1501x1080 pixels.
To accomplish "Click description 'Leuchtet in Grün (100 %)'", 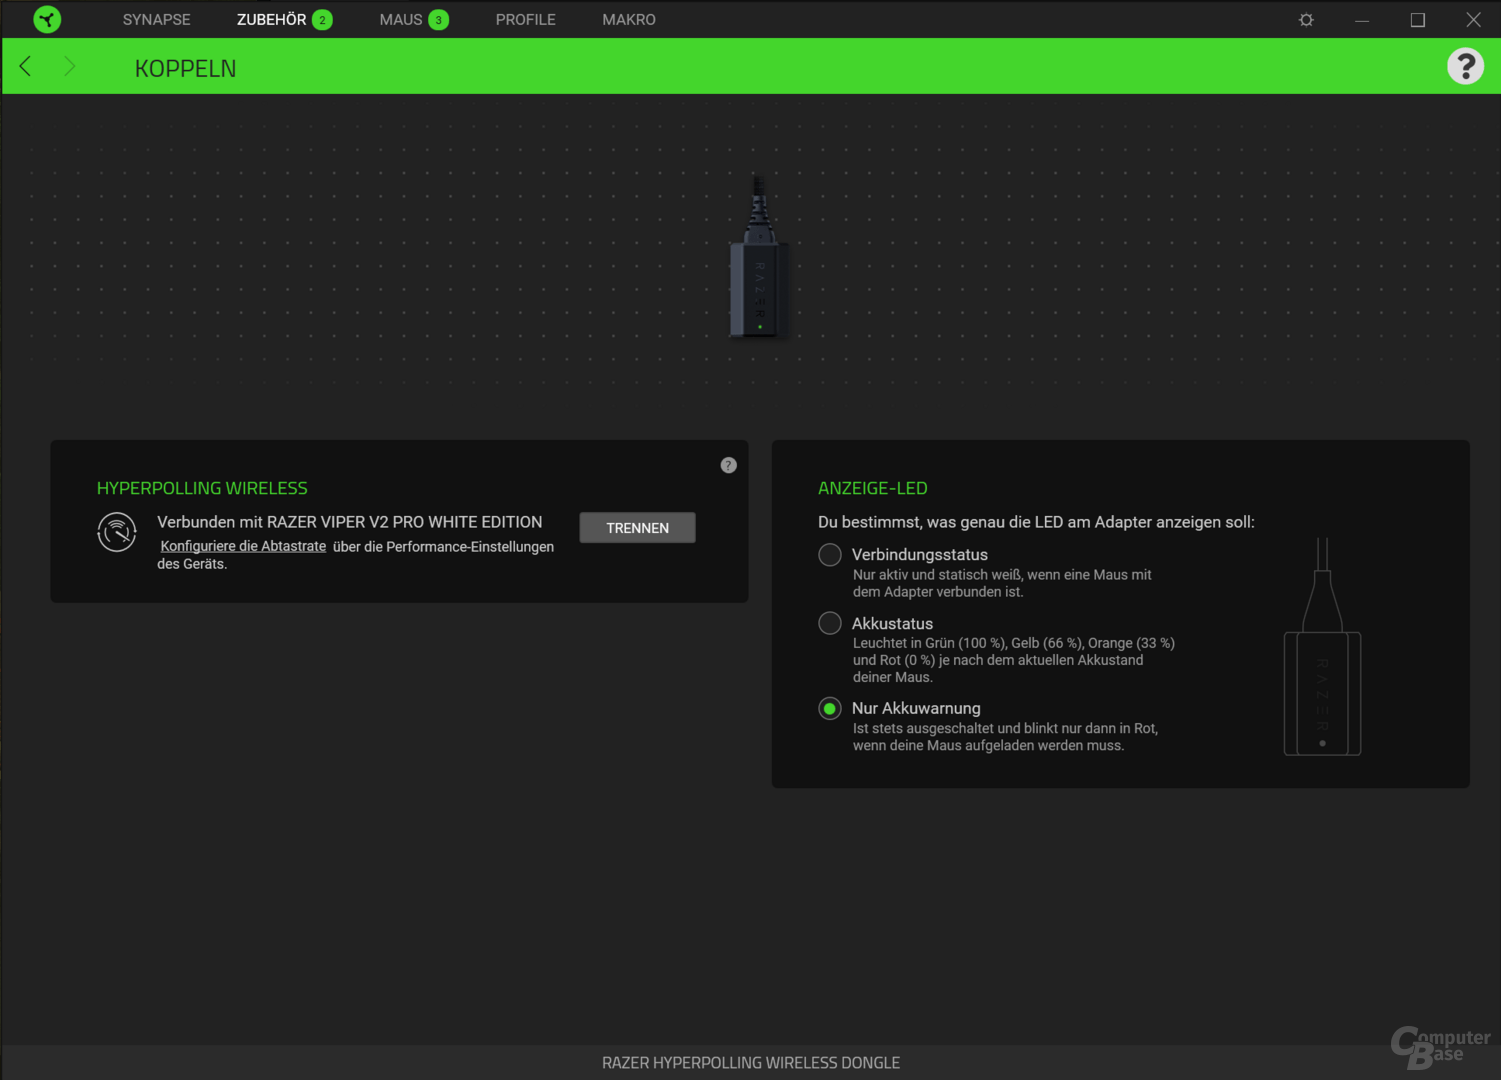I will tap(1013, 660).
